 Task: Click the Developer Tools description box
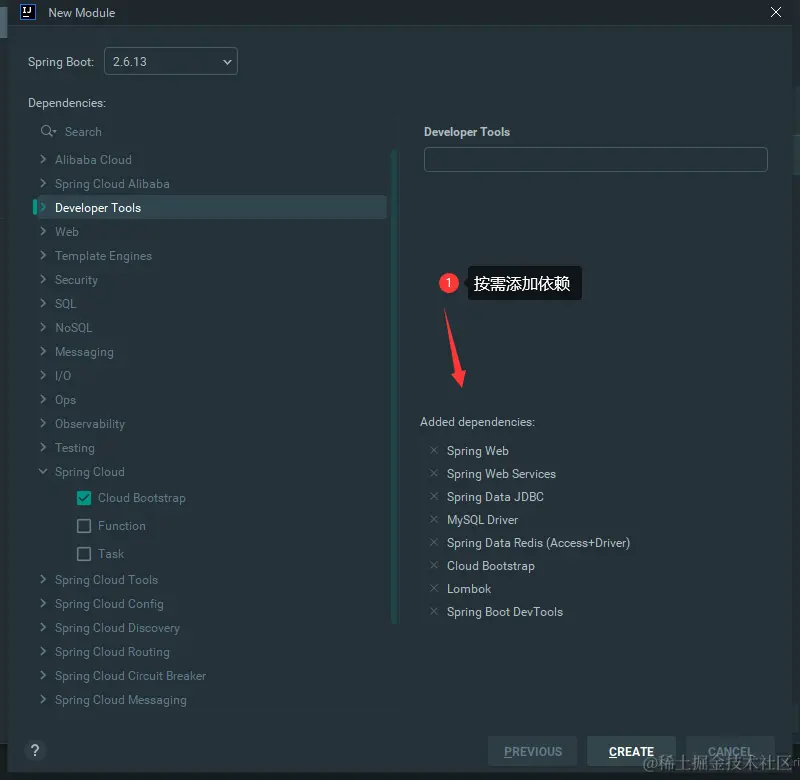coord(595,160)
